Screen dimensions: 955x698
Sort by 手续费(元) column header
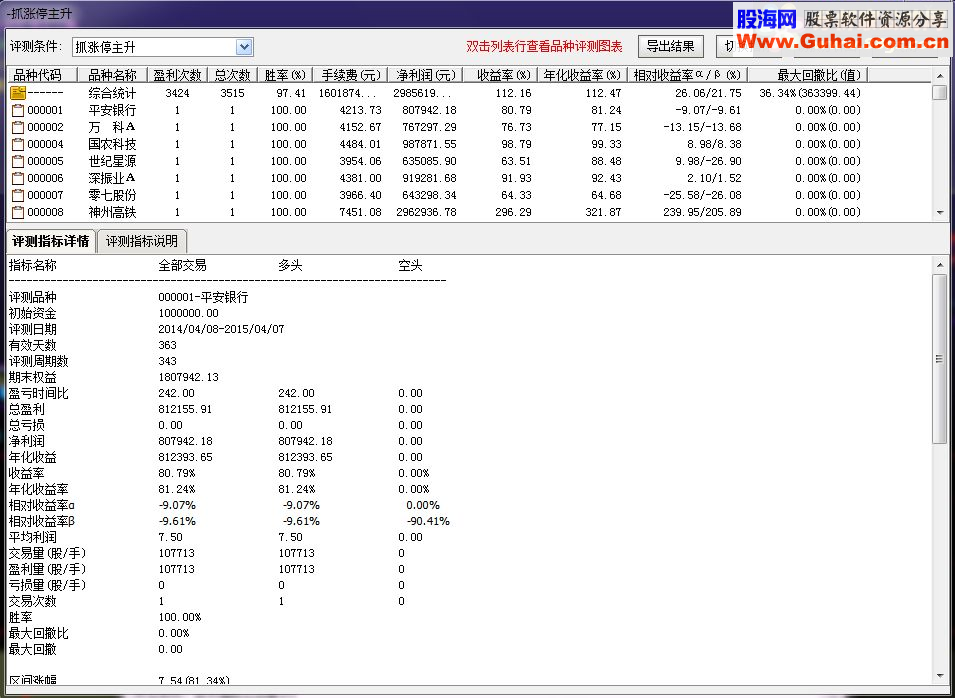[350, 75]
